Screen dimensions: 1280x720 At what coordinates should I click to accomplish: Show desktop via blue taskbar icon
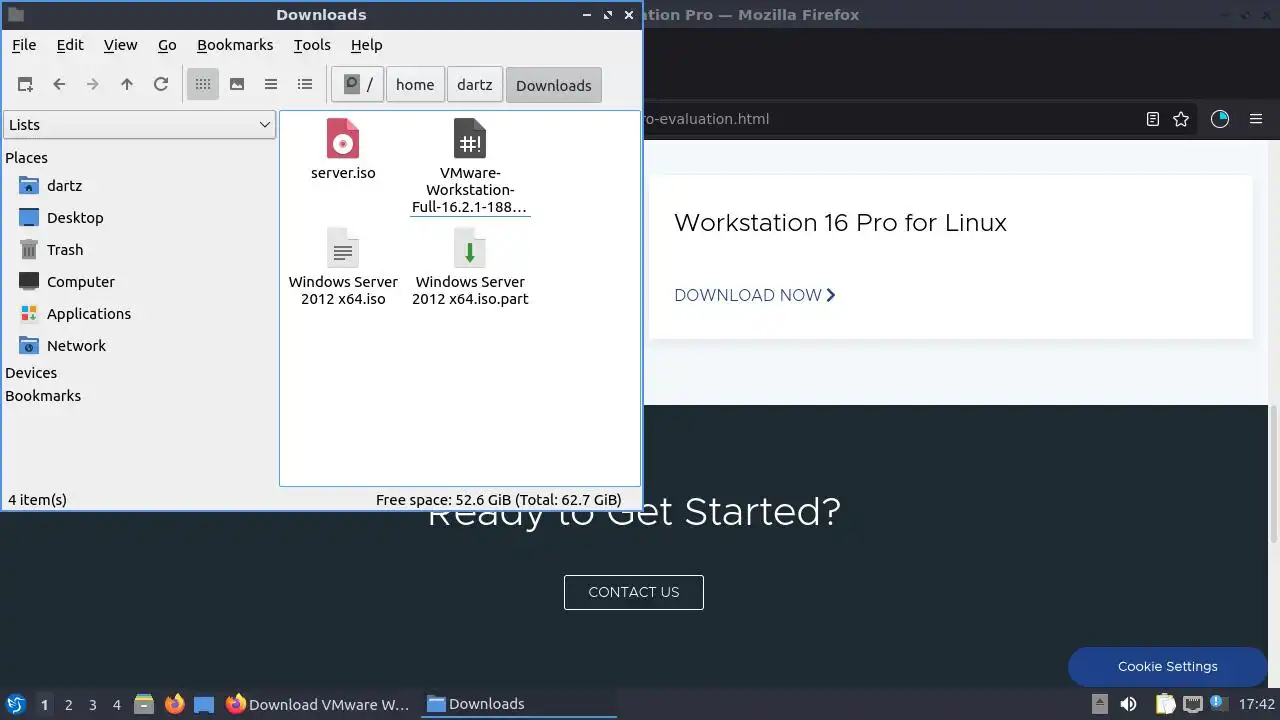[204, 704]
